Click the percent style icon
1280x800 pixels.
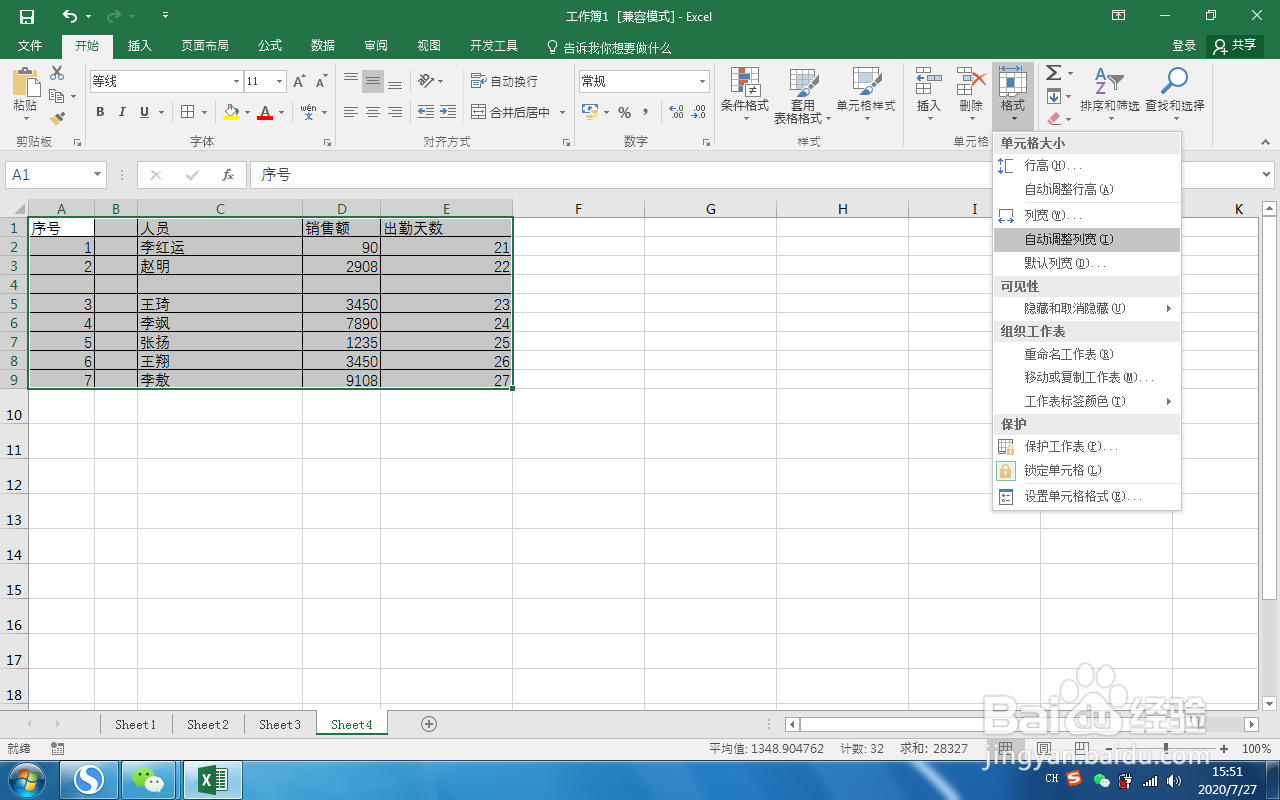(624, 112)
